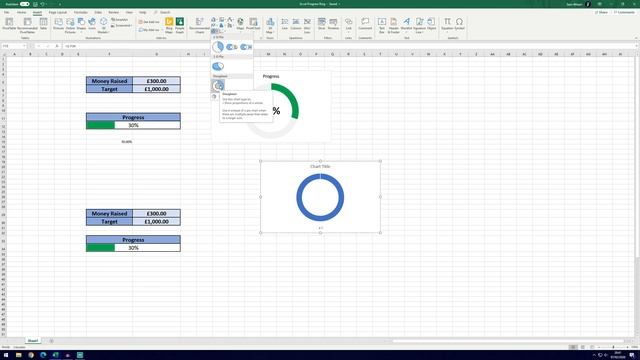The image size is (640, 360).
Task: Insert a Timeline filter
Action: [333, 24]
